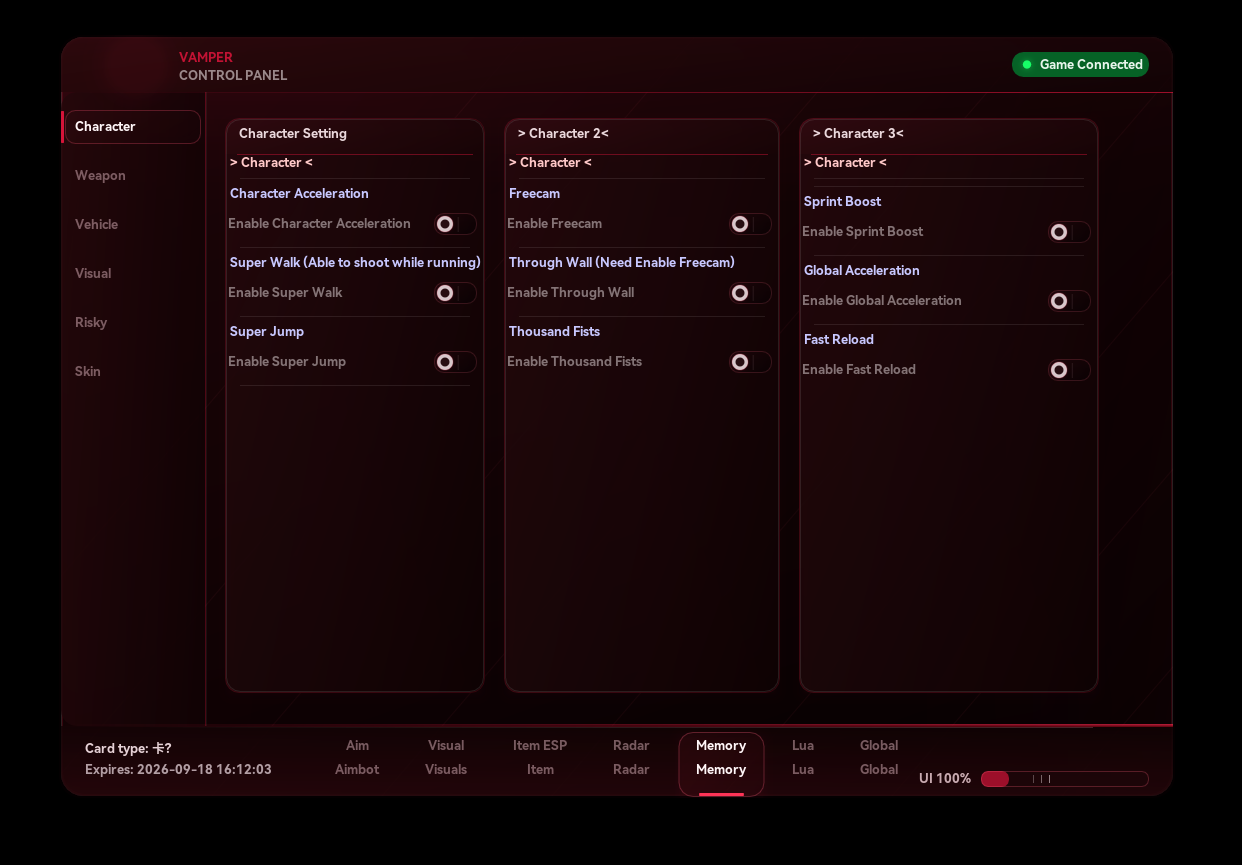Screen dimensions: 1242x865
Task: Open the Visuals tab in the bottom bar
Action: coord(446,758)
